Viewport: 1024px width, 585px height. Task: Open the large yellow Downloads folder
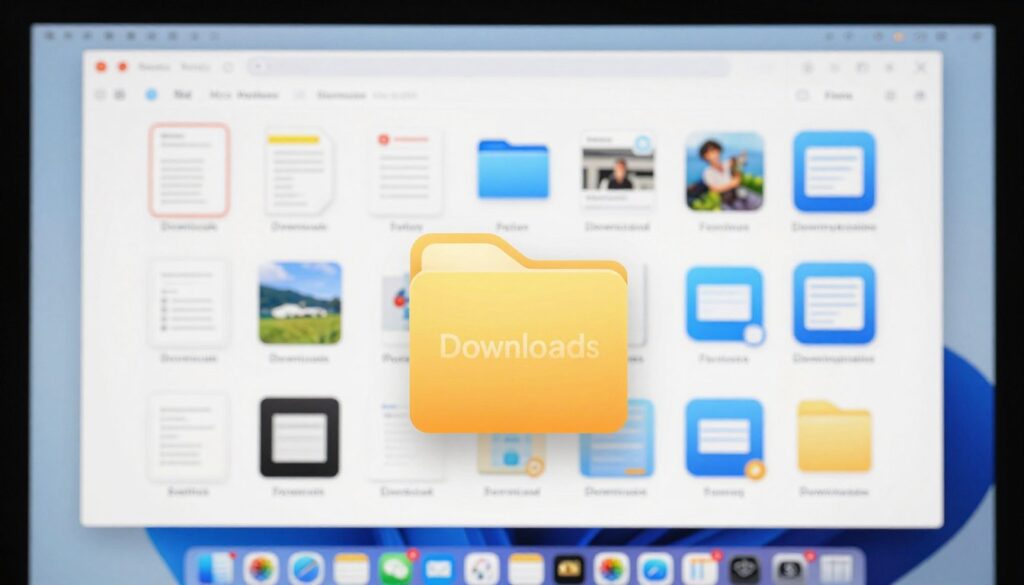click(519, 334)
